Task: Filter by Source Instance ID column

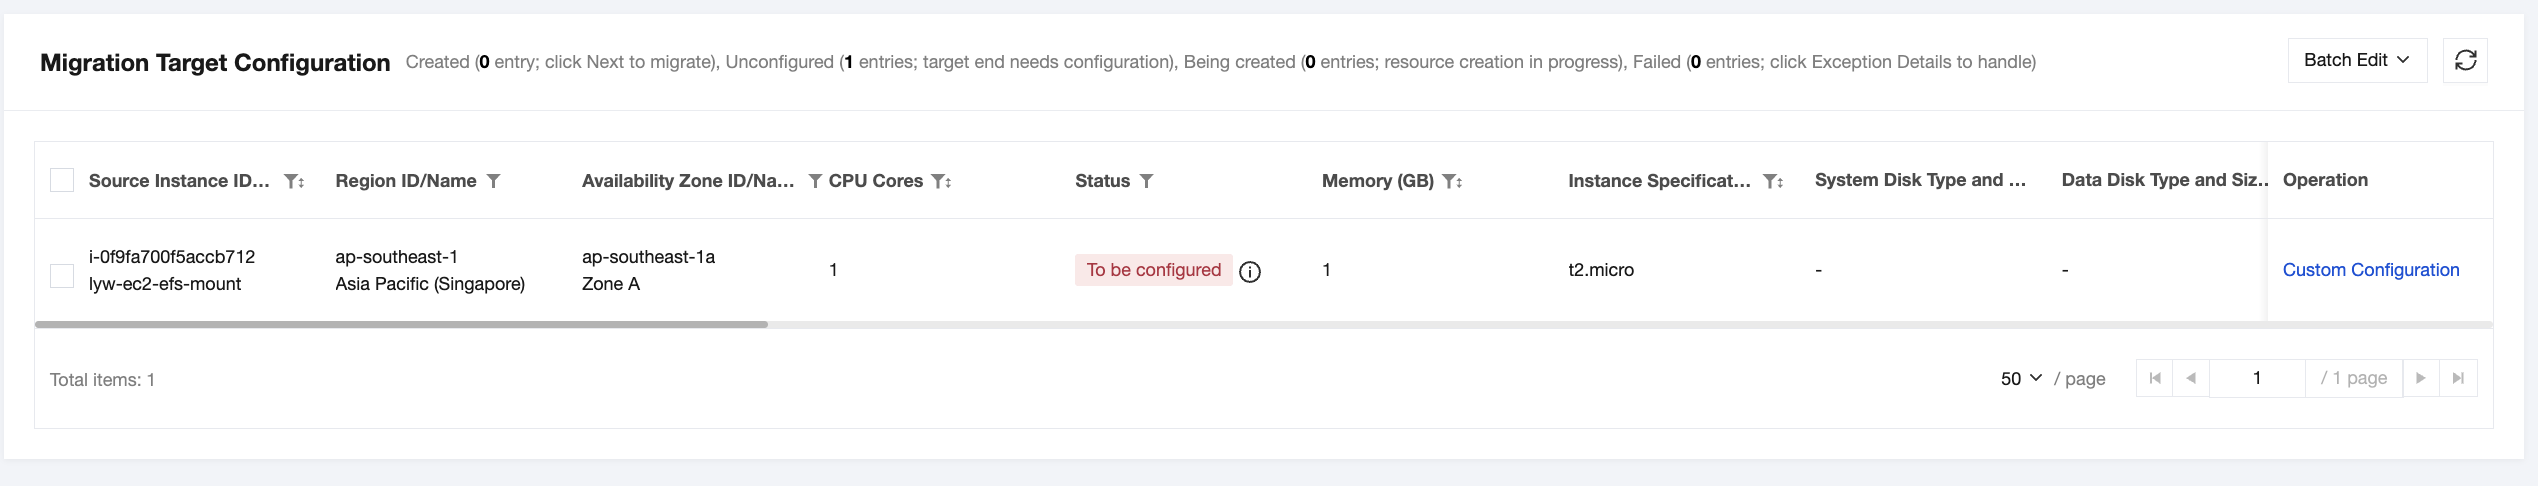Action: tap(293, 181)
